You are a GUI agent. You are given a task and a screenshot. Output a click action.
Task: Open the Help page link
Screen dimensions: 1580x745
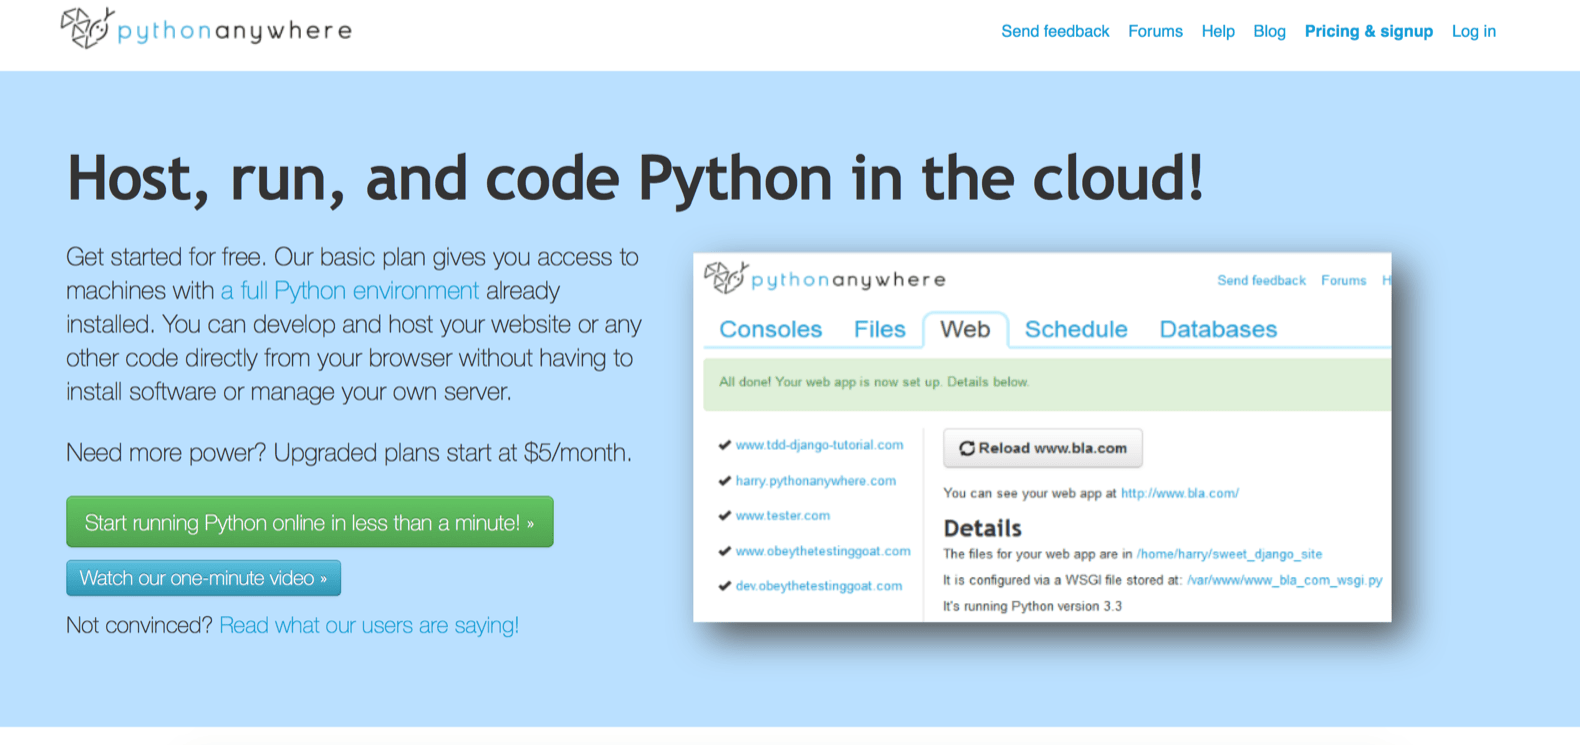1218,31
